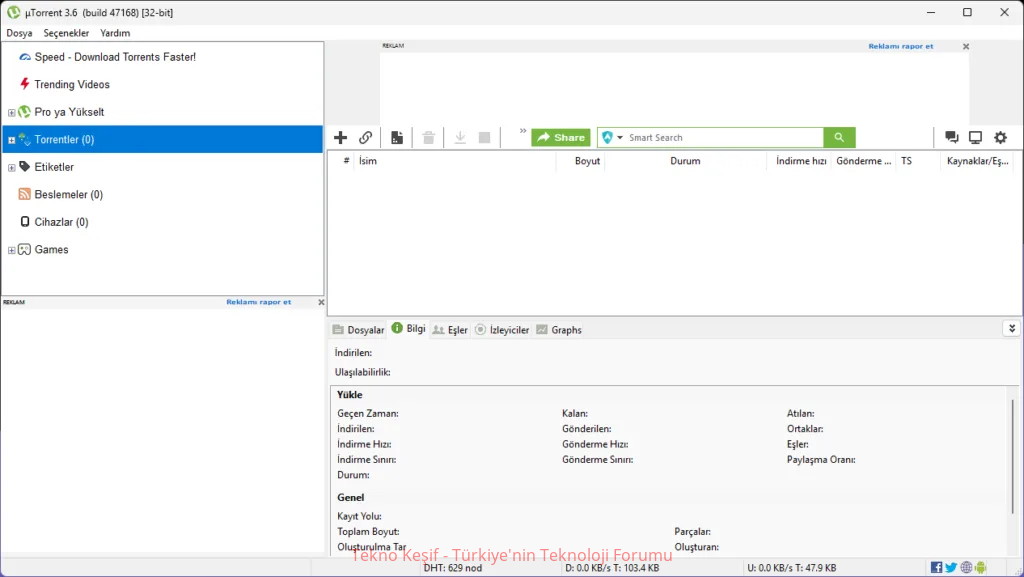Expand the Etiketler tree node
This screenshot has width=1024, height=577.
(11, 168)
